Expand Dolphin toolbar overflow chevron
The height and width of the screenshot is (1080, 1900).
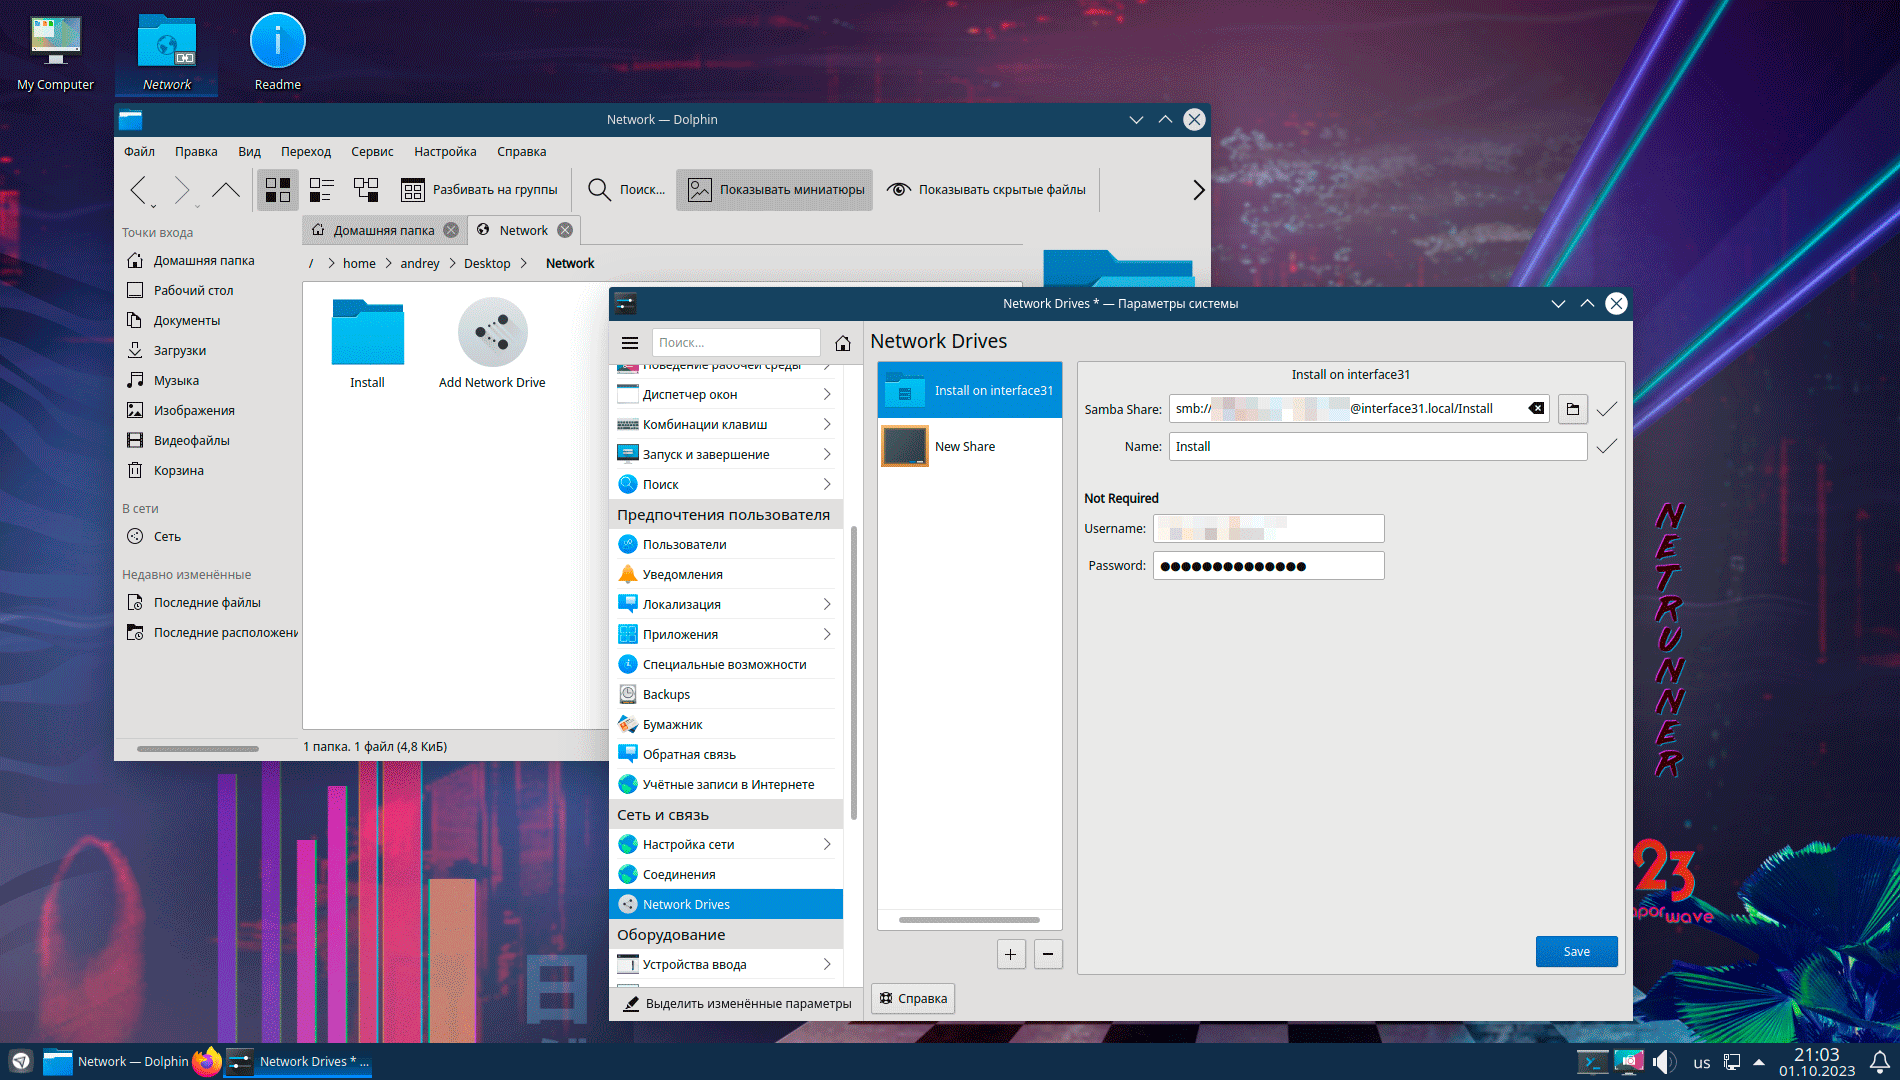click(1198, 190)
